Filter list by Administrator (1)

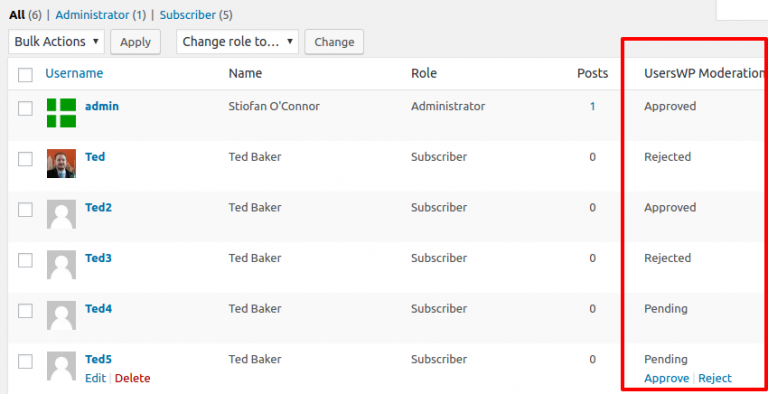[x=101, y=15]
